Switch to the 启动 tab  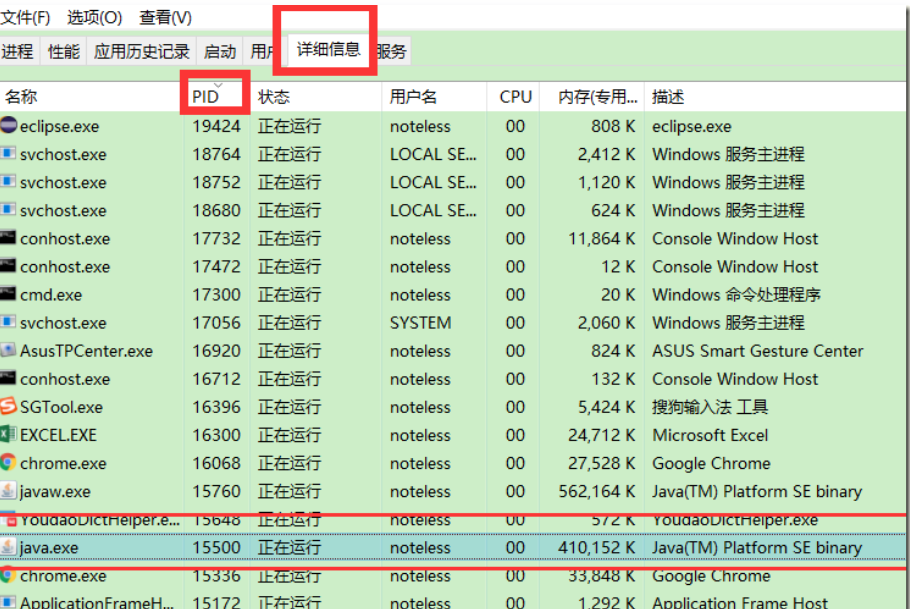point(219,51)
